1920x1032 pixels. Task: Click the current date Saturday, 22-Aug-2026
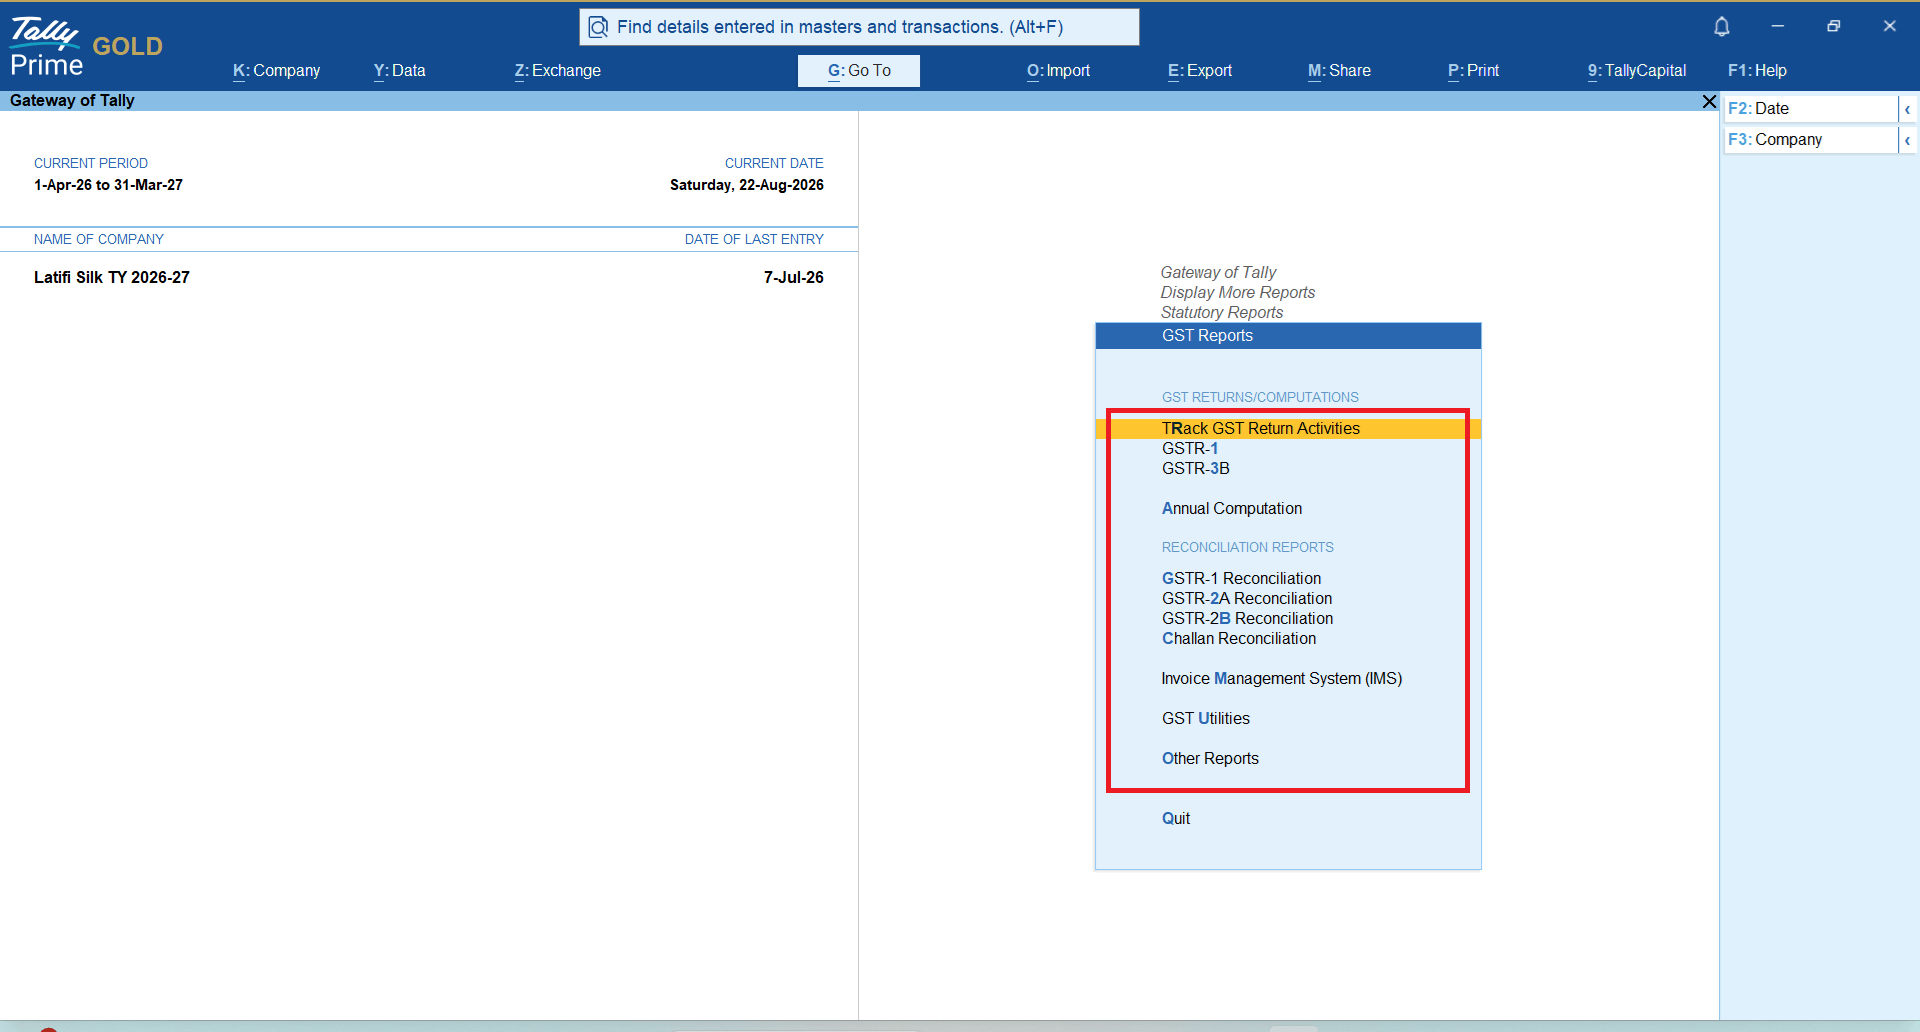tap(746, 185)
